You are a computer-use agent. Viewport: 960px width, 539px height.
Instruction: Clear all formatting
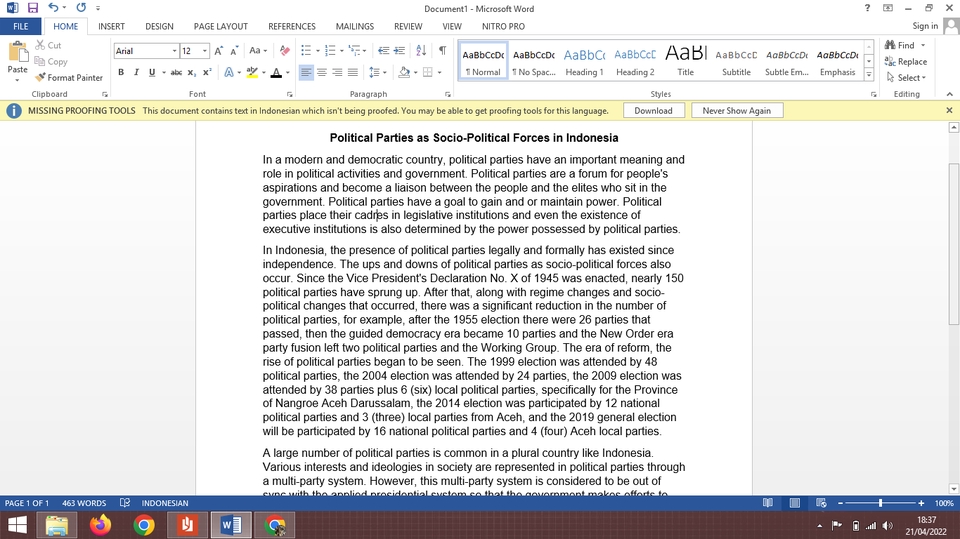click(285, 51)
